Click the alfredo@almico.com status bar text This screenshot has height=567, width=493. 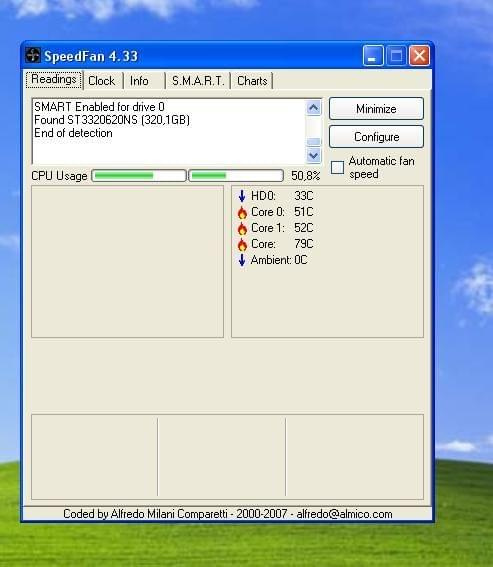344,514
